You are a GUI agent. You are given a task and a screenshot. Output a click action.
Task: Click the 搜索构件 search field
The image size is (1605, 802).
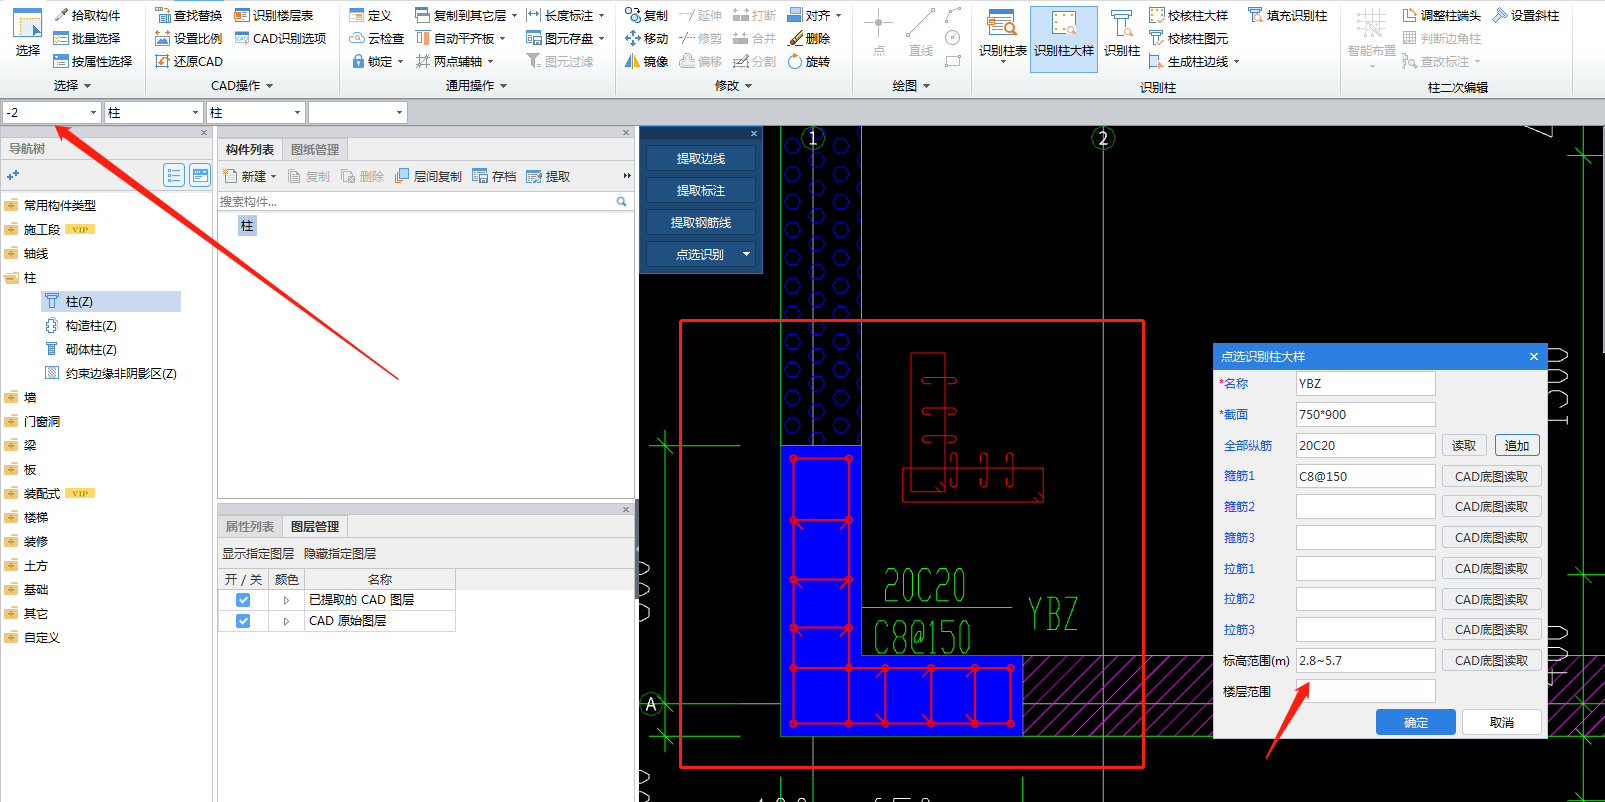tap(424, 201)
